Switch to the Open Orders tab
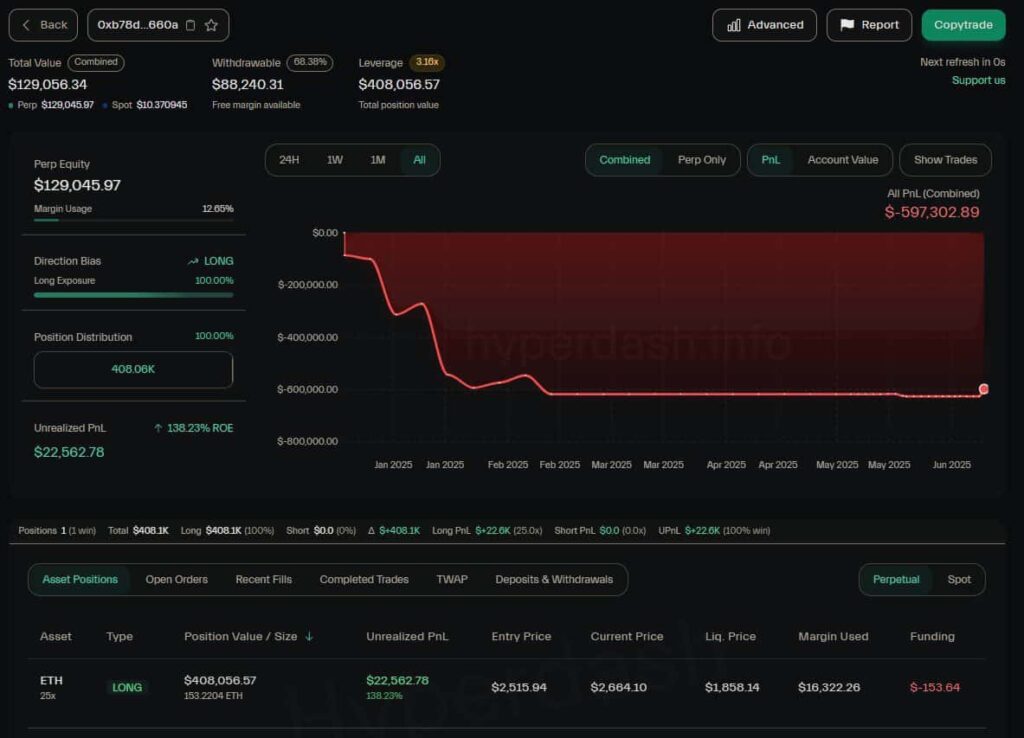Screen dimensions: 1024x738 pos(178,579)
